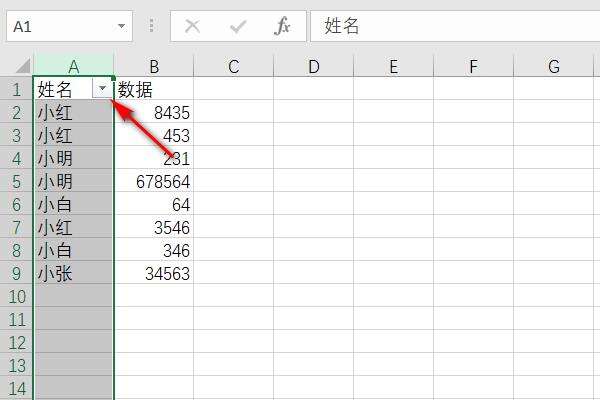
Task: Select row 11 header
Action: [16, 319]
